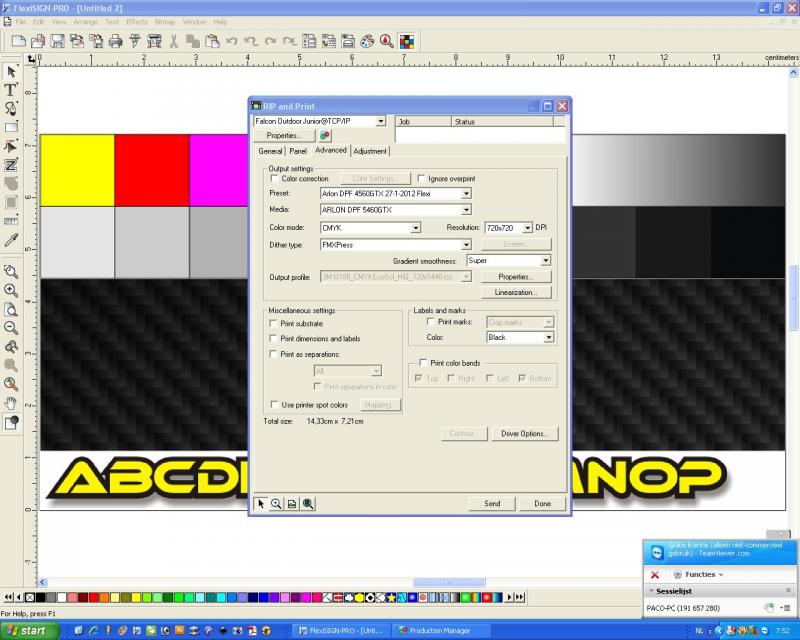This screenshot has height=640, width=800.
Task: Open the Media dropdown
Action: point(466,210)
